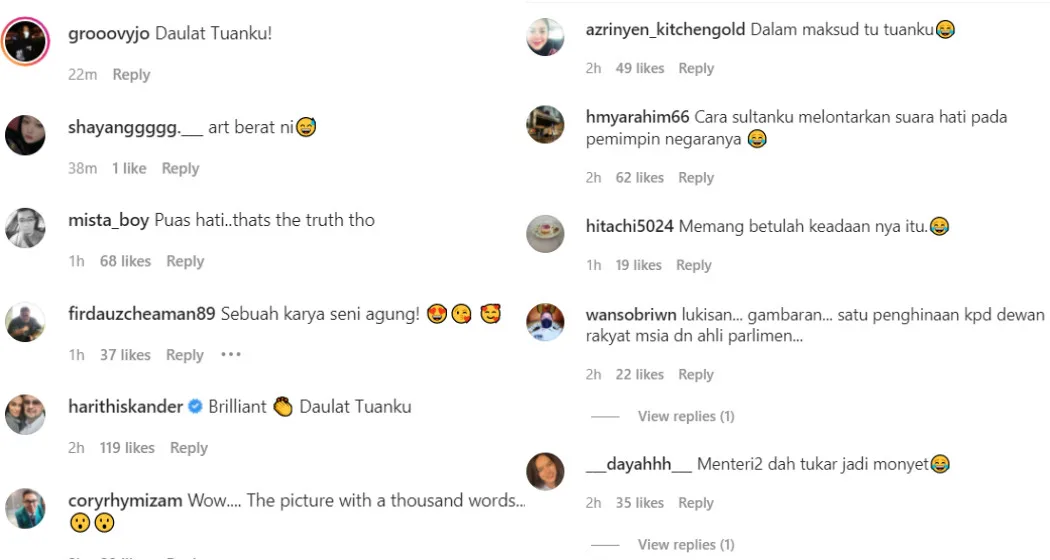The image size is (1050, 560).
Task: Open grooovyjo's profile picture
Action: (x=25, y=42)
